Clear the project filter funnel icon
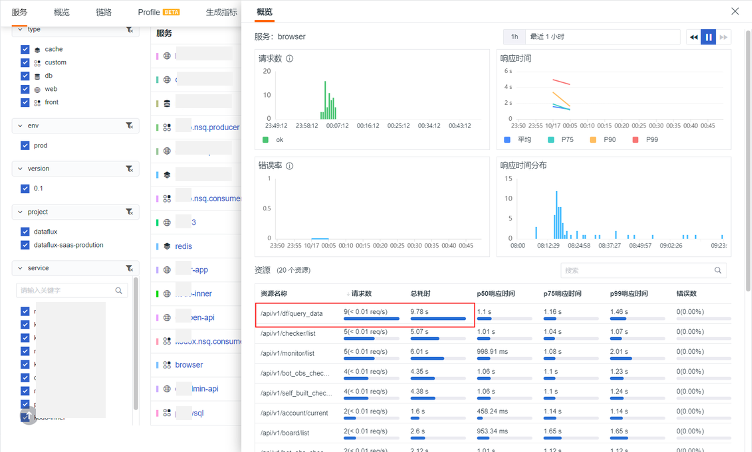The width and height of the screenshot is (752, 452). pyautogui.click(x=129, y=212)
